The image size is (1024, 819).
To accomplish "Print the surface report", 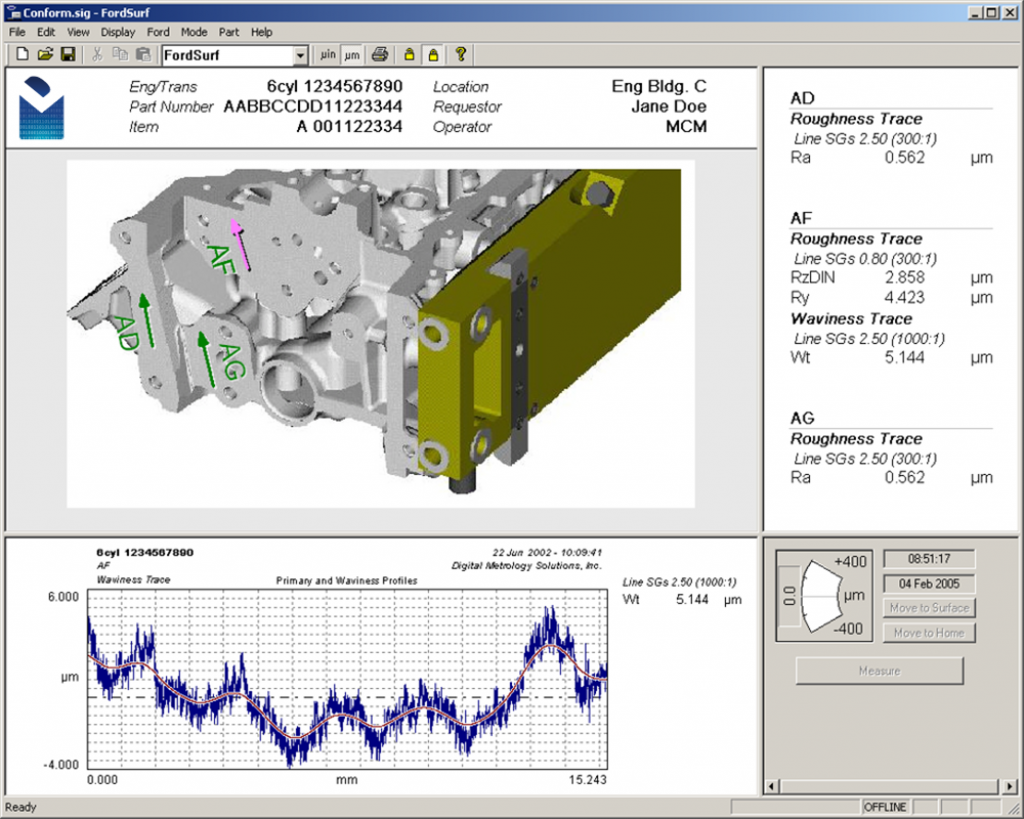I will (x=380, y=55).
